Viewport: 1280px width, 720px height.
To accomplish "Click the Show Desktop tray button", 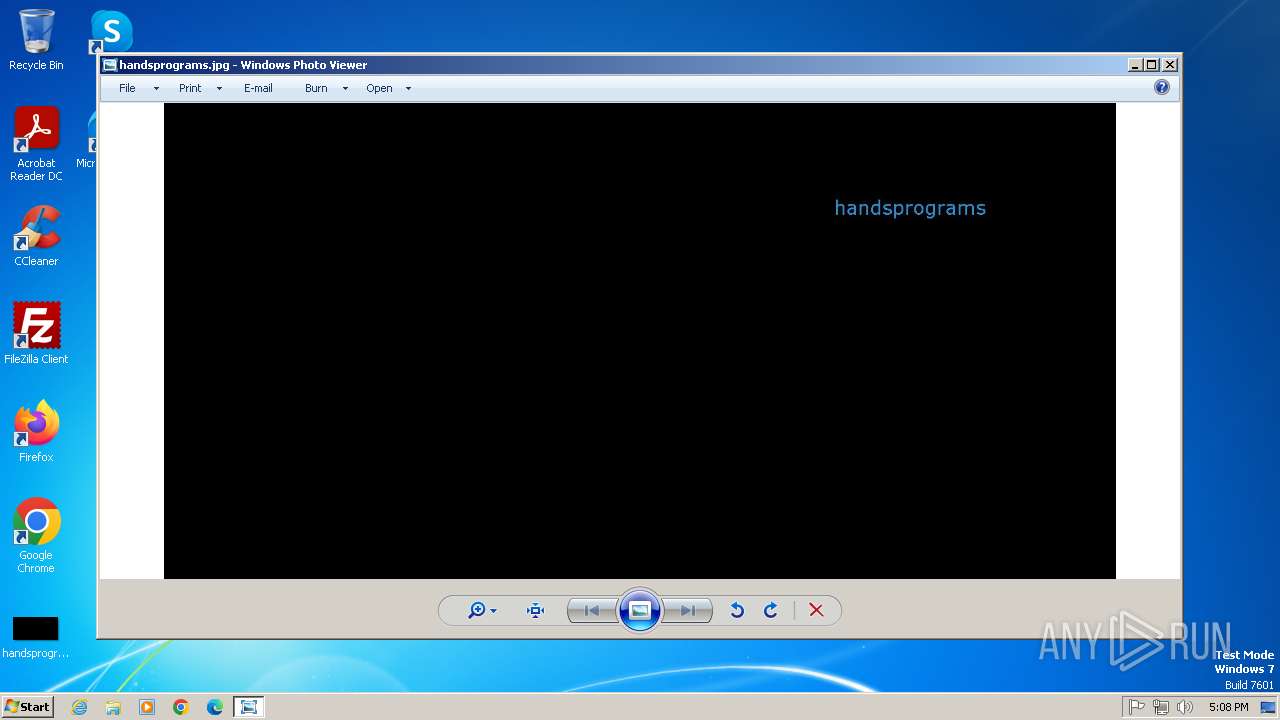I will pos(1268,707).
